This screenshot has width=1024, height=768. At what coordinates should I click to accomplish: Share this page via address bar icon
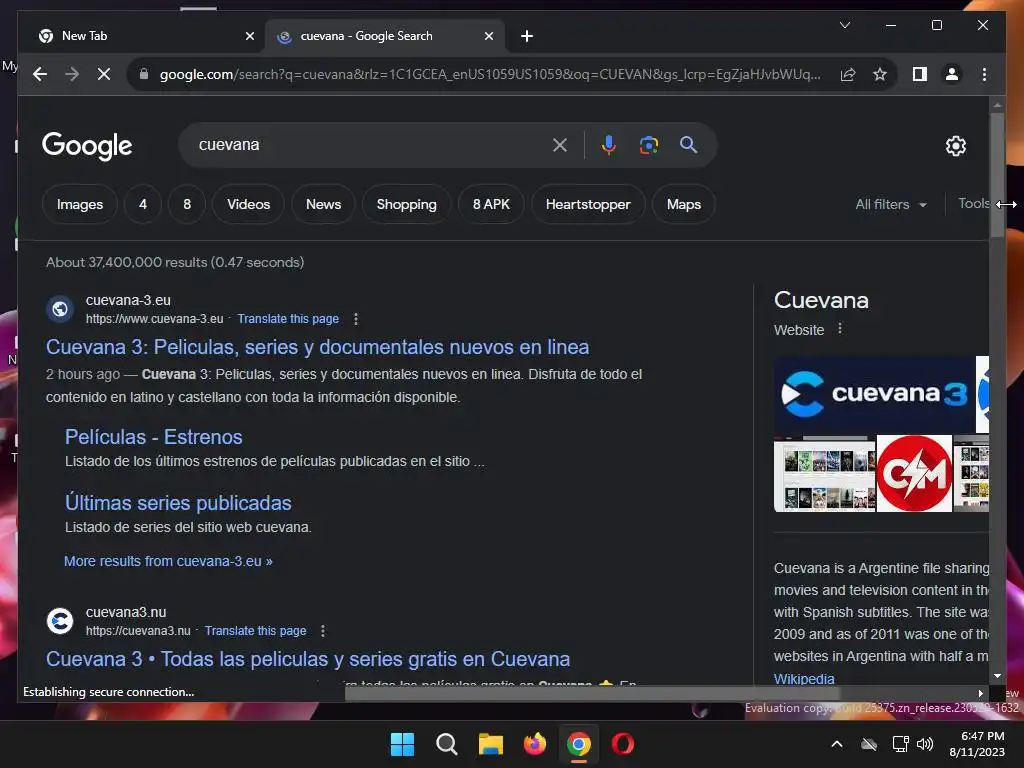pyautogui.click(x=848, y=74)
